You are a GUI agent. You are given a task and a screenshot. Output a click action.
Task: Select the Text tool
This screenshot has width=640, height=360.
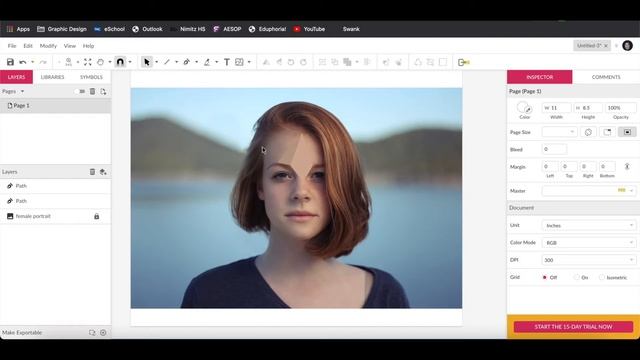(227, 62)
